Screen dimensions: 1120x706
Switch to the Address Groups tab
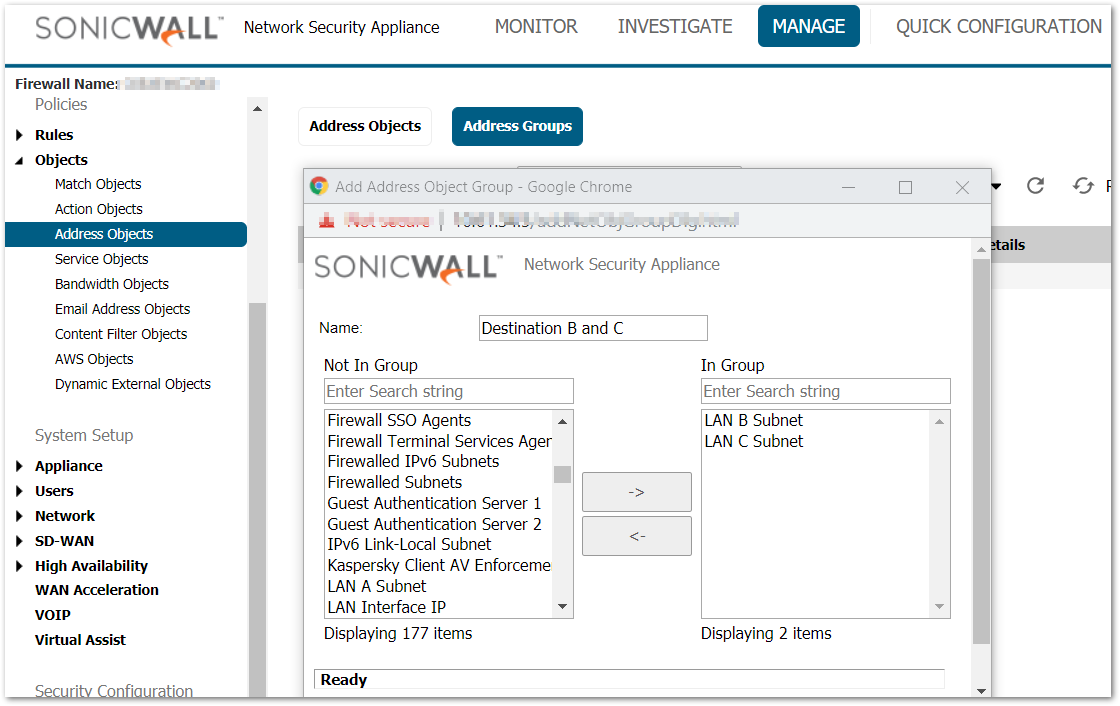click(517, 126)
